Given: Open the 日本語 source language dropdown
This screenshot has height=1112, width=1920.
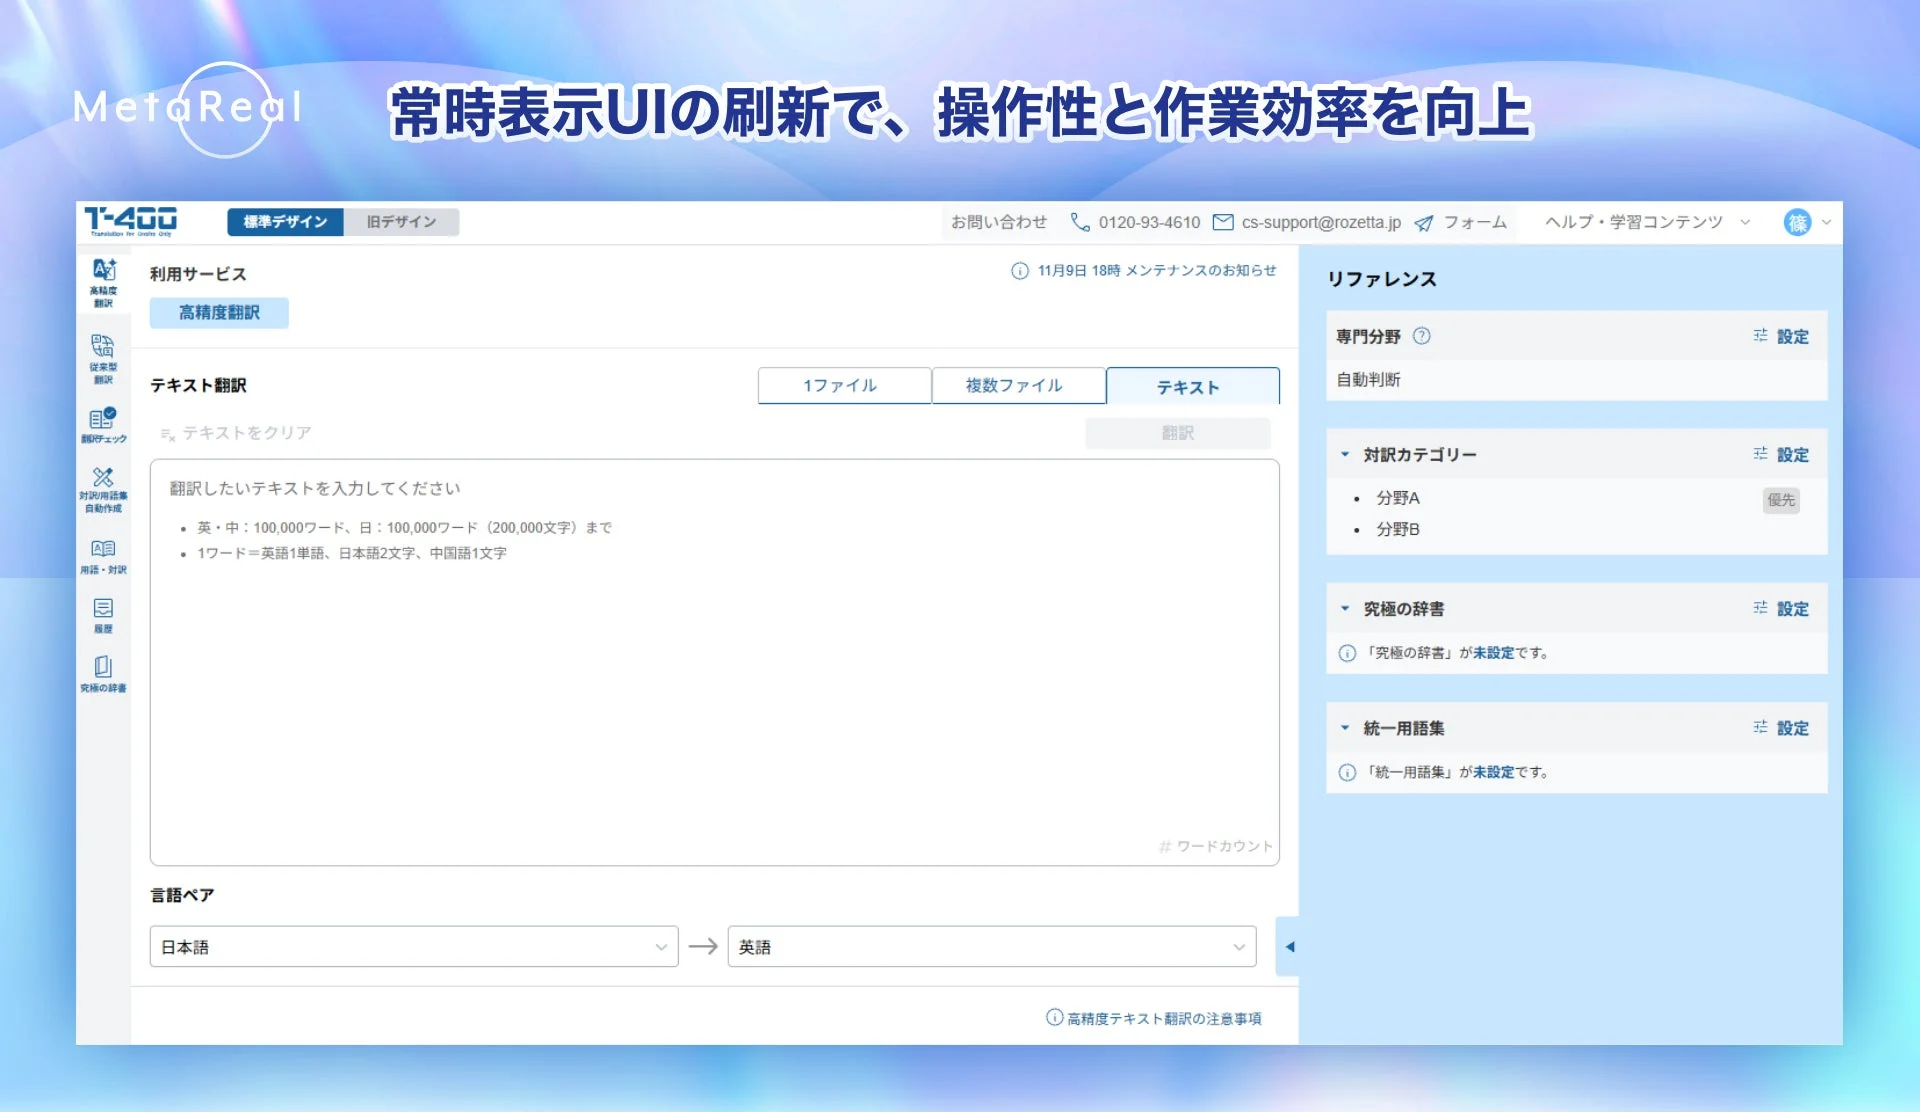Looking at the screenshot, I should (x=413, y=946).
